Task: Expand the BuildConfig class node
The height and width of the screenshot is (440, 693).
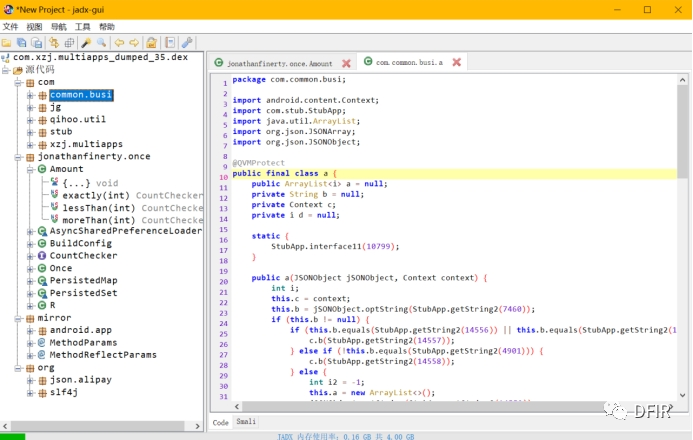Action: tap(30, 243)
